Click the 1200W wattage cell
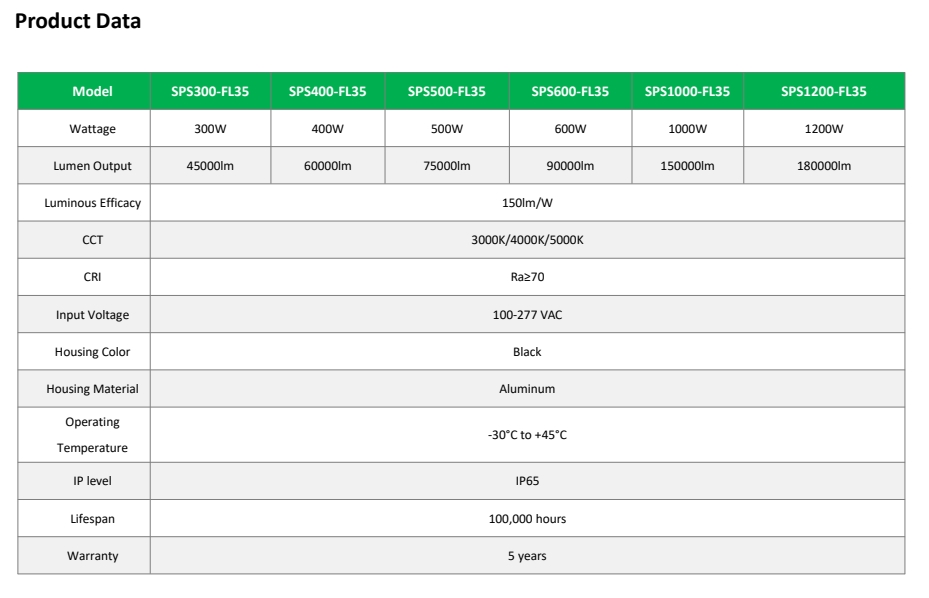The width and height of the screenshot is (929, 598). [x=824, y=129]
